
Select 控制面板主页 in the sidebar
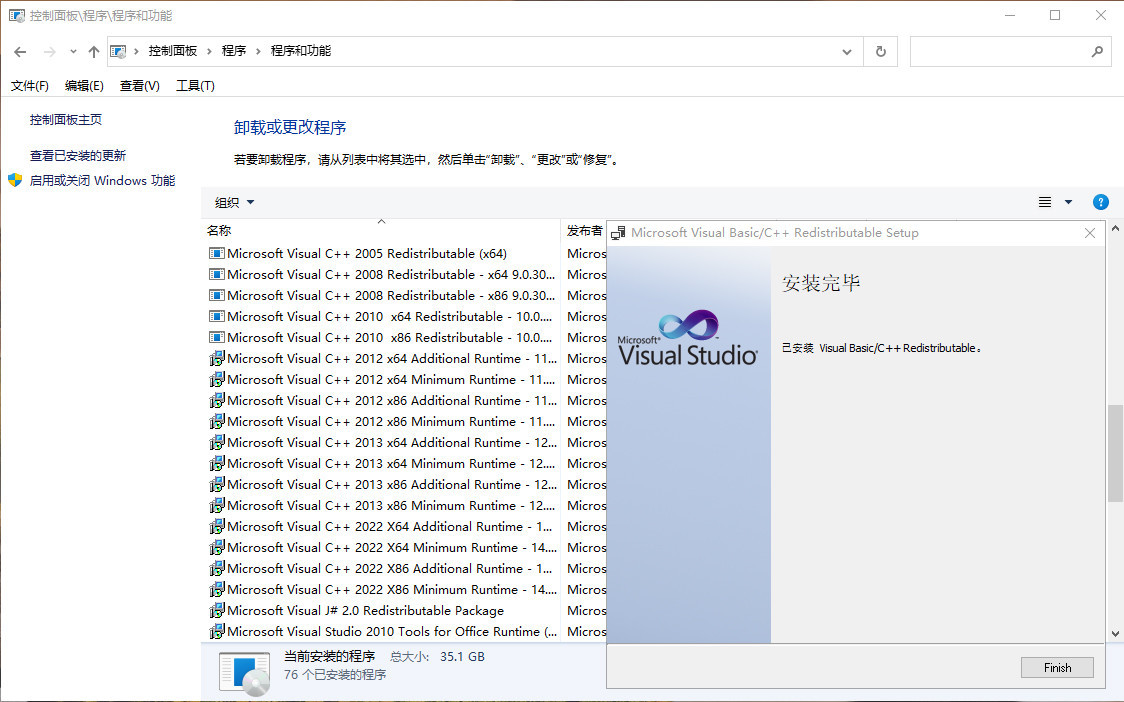65,119
